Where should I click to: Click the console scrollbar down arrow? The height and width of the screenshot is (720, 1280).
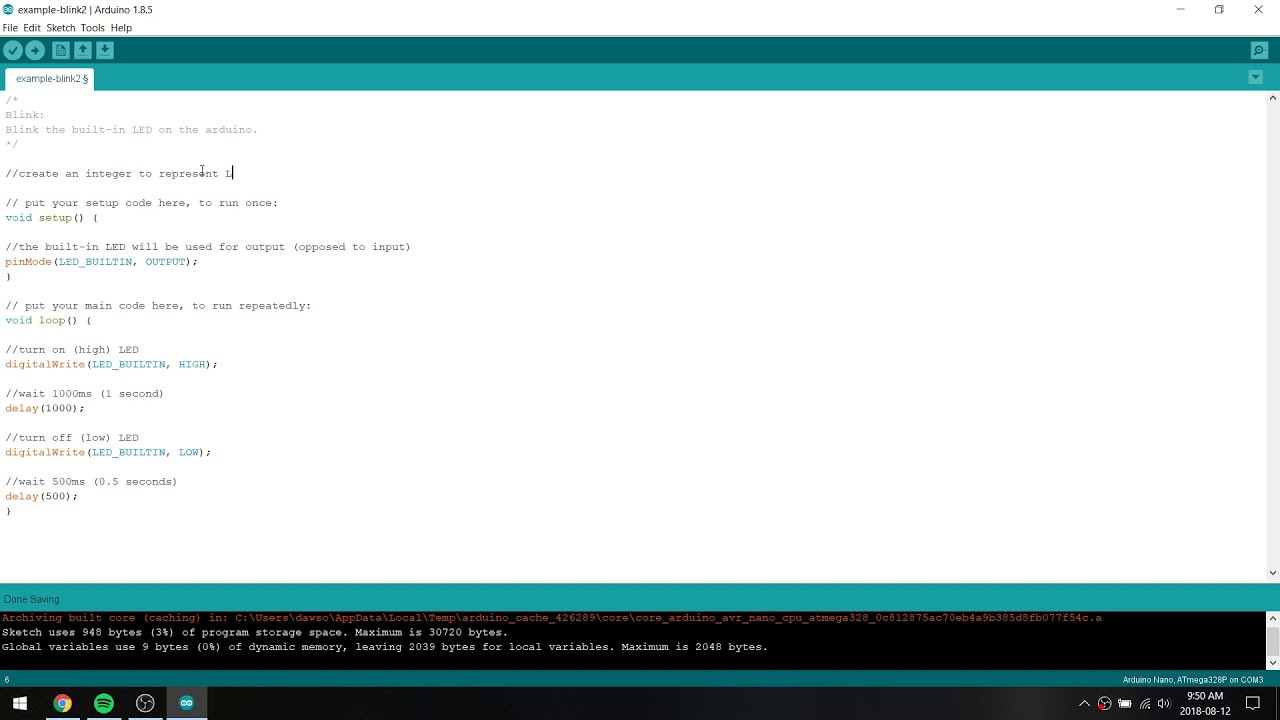tap(1273, 662)
